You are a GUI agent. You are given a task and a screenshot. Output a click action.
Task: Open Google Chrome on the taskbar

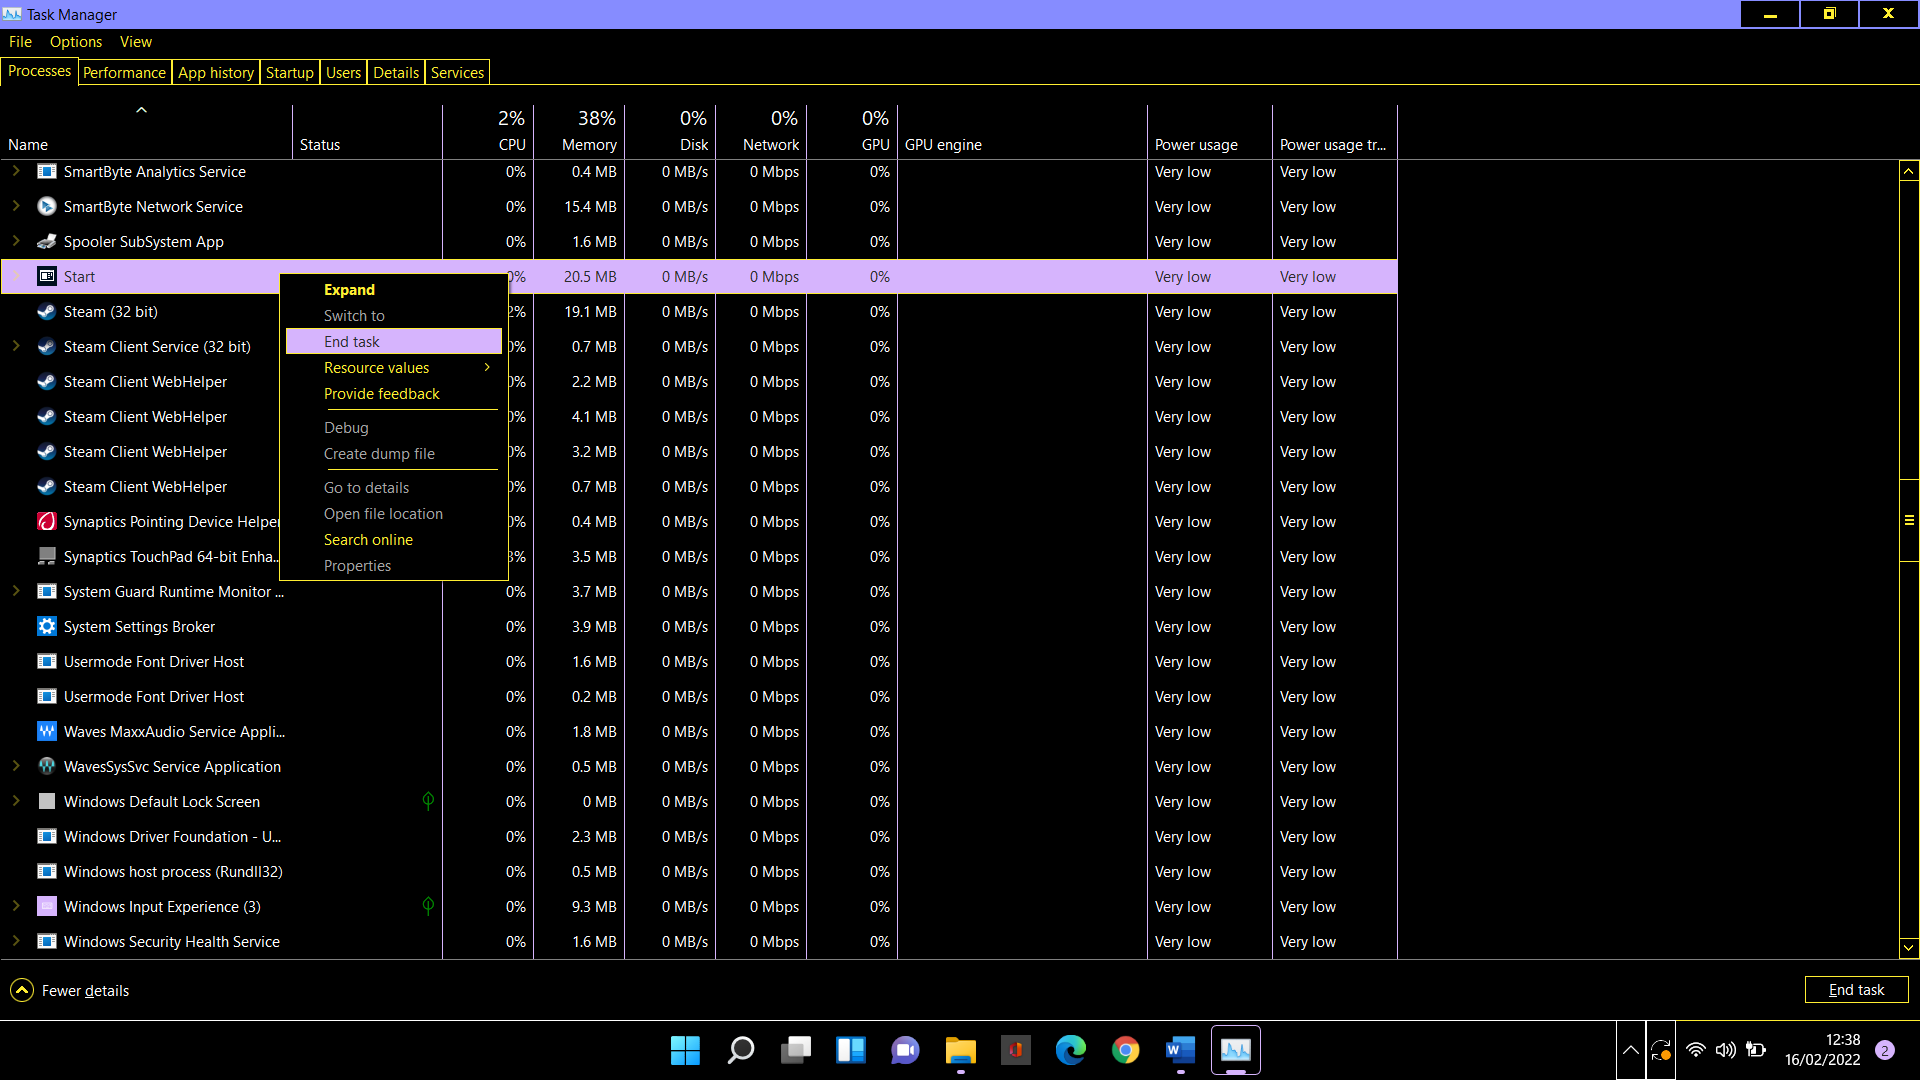pyautogui.click(x=1126, y=1050)
